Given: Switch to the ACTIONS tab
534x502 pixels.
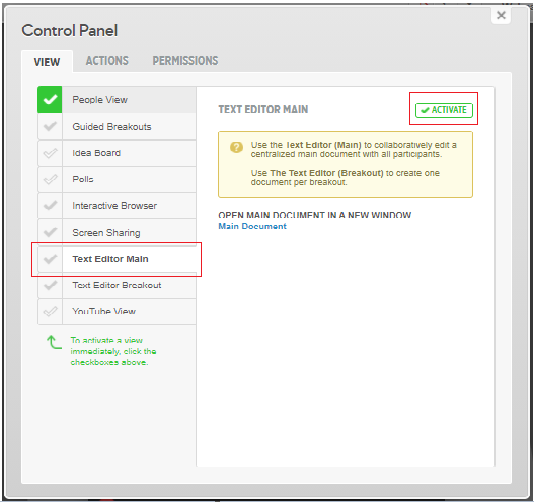Looking at the screenshot, I should pyautogui.click(x=107, y=61).
